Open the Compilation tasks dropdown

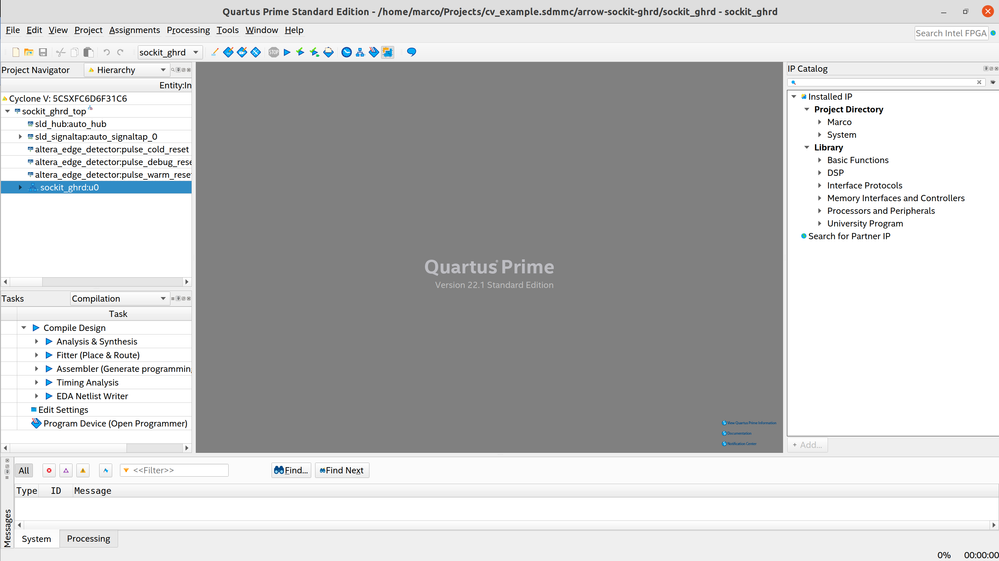tap(119, 299)
